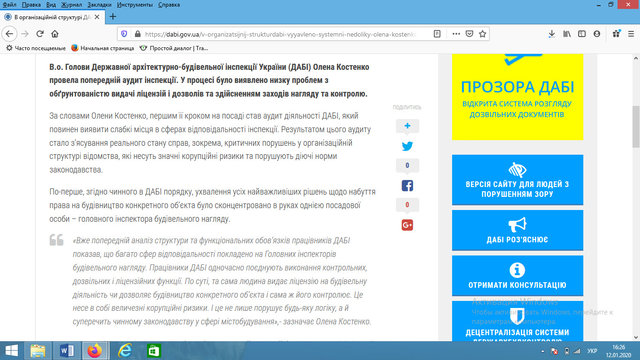The height and width of the screenshot is (360, 640).
Task: Open page actions three-dots menu
Action: coord(456,34)
